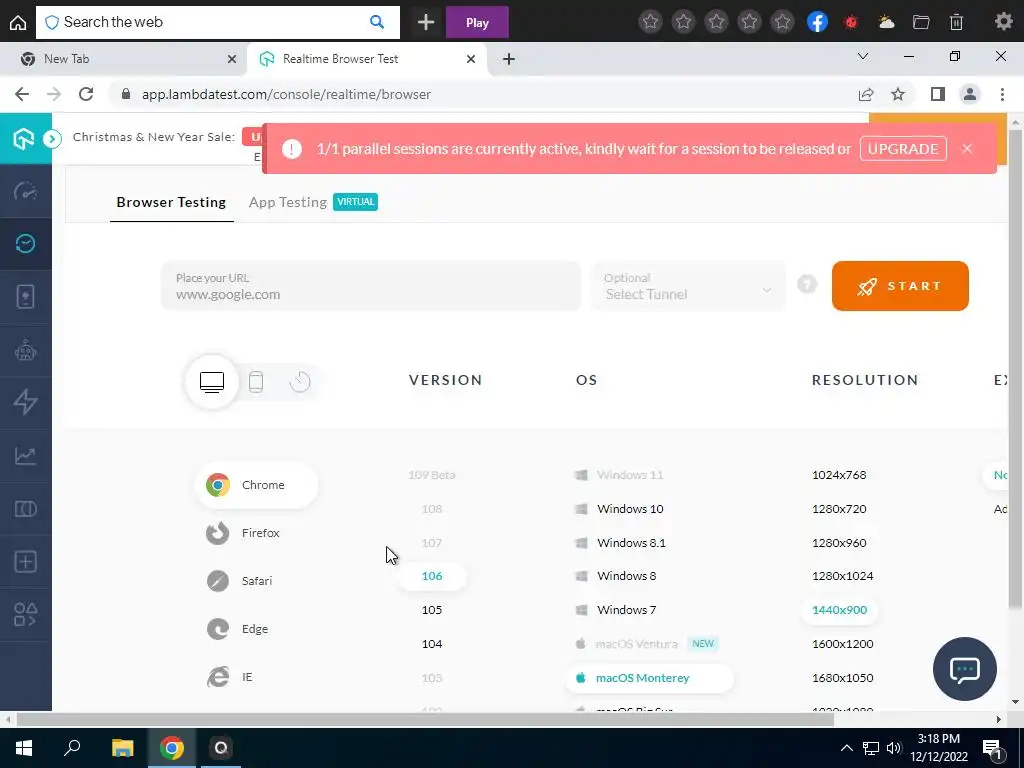The width and height of the screenshot is (1024, 768).
Task: Click the orange START button
Action: tap(900, 286)
